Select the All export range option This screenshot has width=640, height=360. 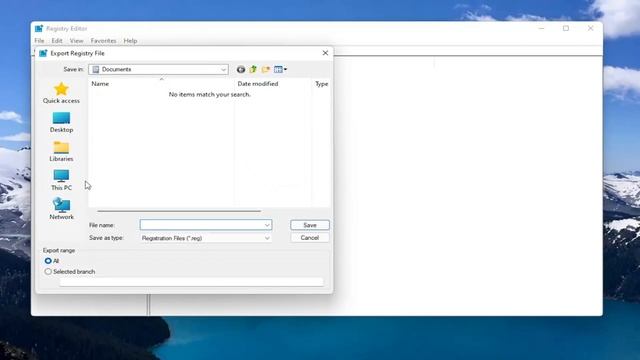[x=48, y=261]
